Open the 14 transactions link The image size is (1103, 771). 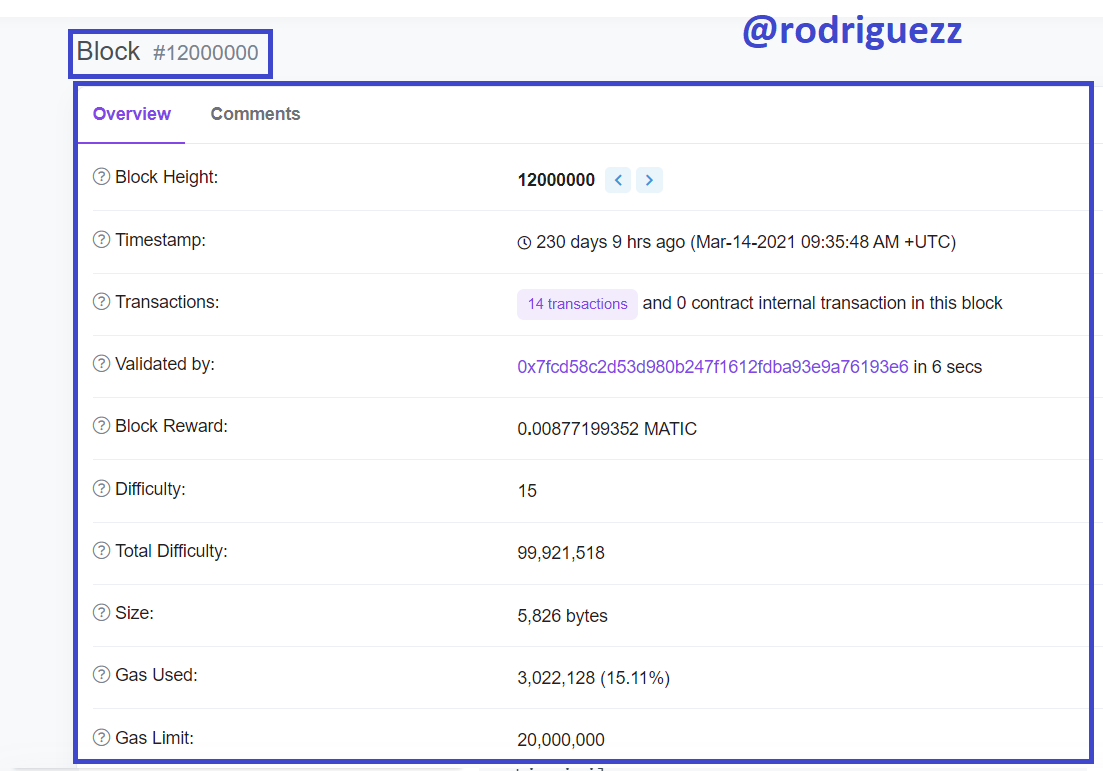point(578,304)
